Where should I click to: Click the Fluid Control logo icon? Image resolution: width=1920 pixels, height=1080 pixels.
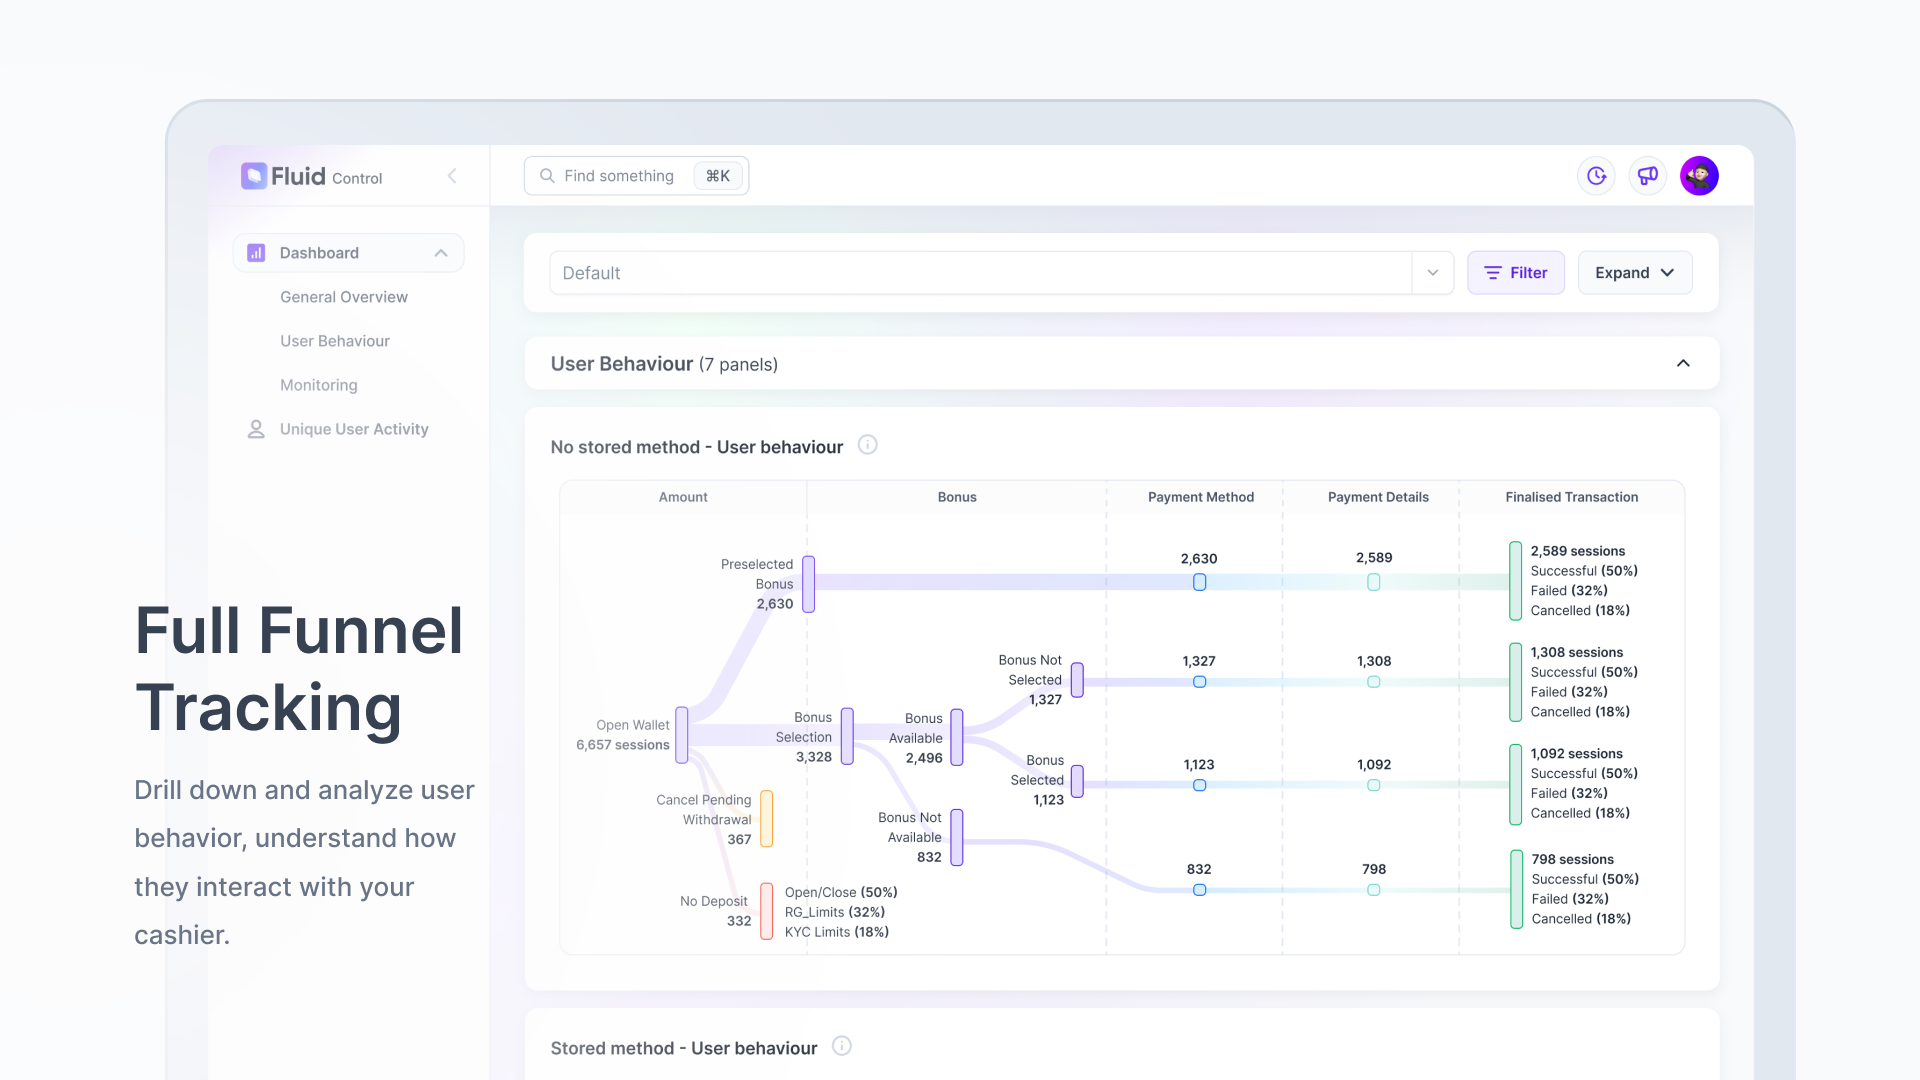[254, 176]
